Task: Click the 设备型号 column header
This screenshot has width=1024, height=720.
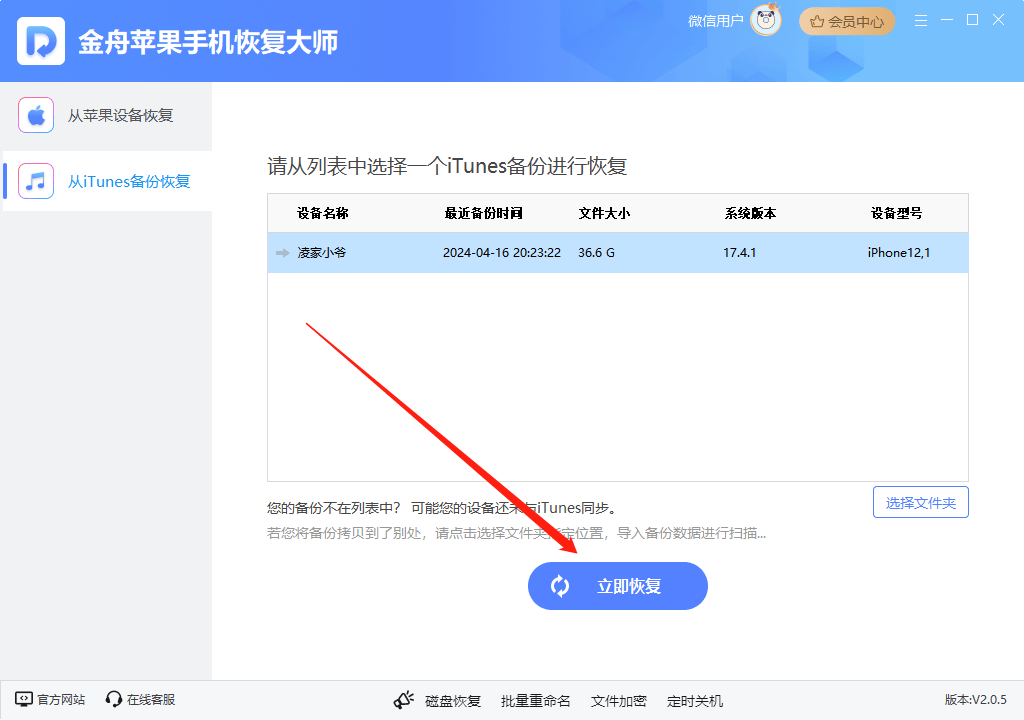Action: [896, 213]
